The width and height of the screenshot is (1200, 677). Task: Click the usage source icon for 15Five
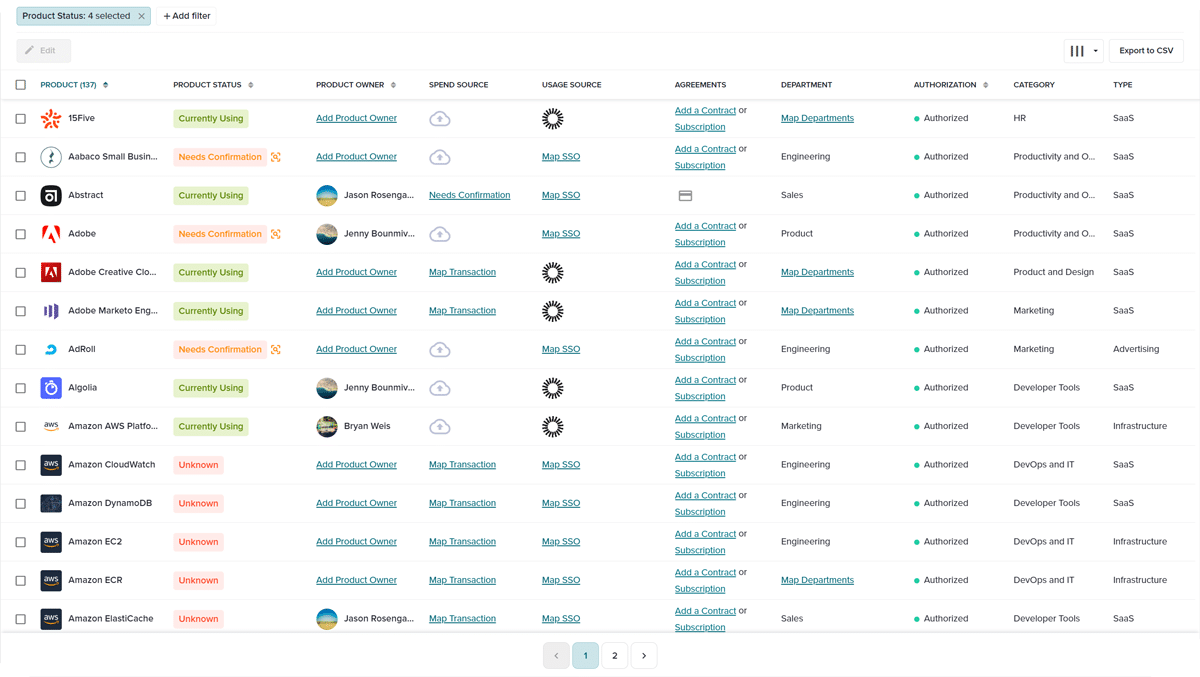553,119
